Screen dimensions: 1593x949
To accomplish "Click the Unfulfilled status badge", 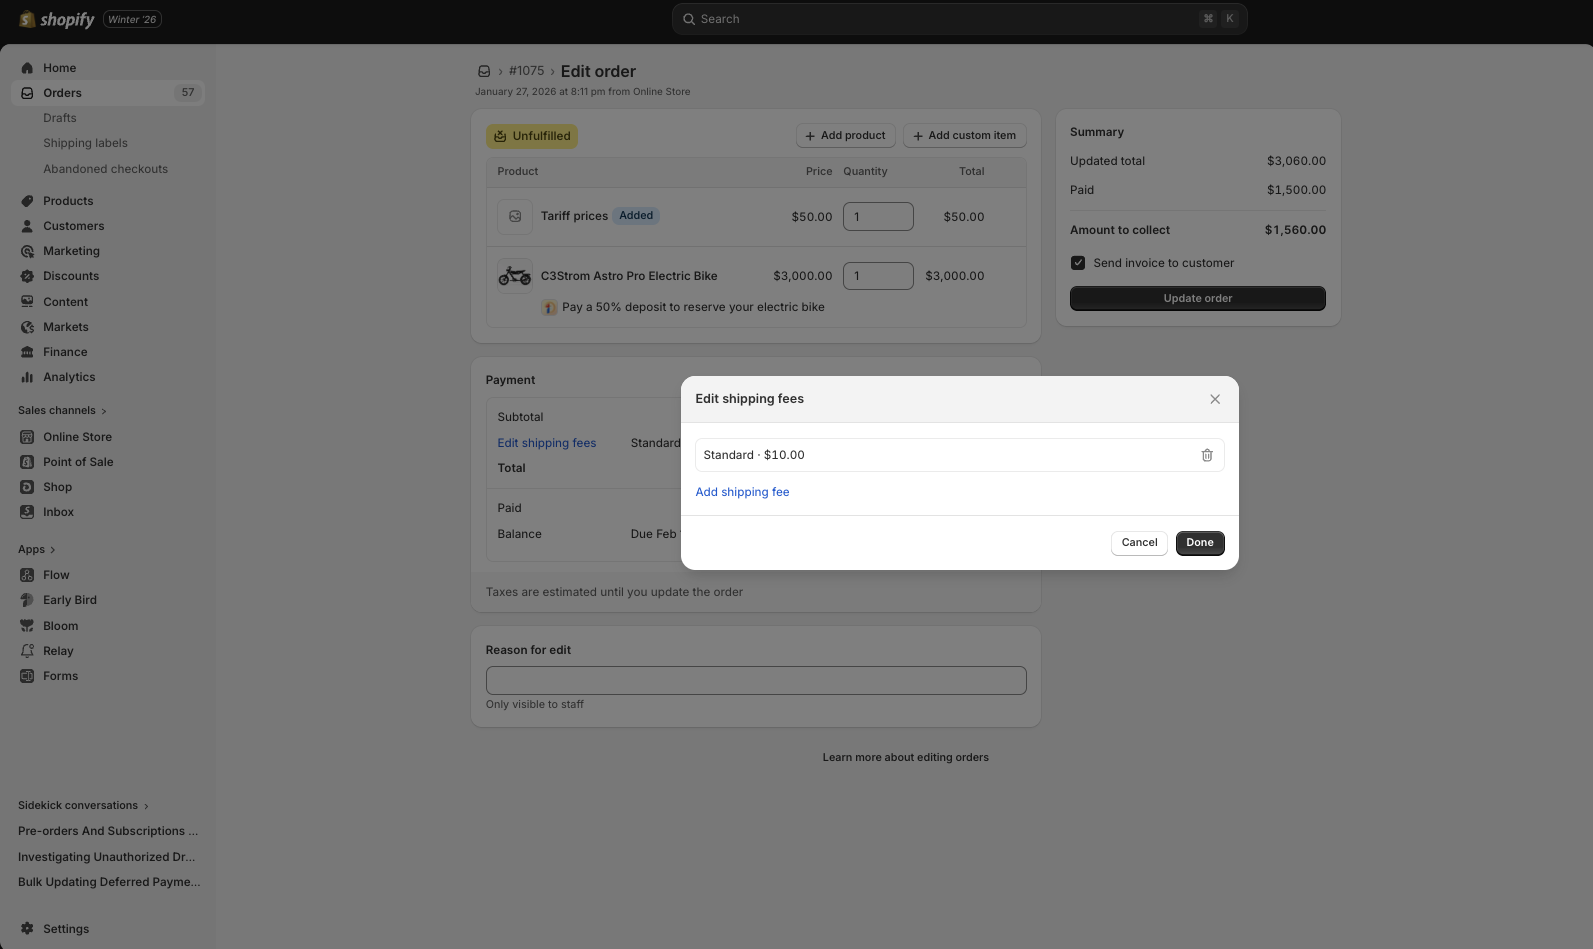I will [532, 136].
